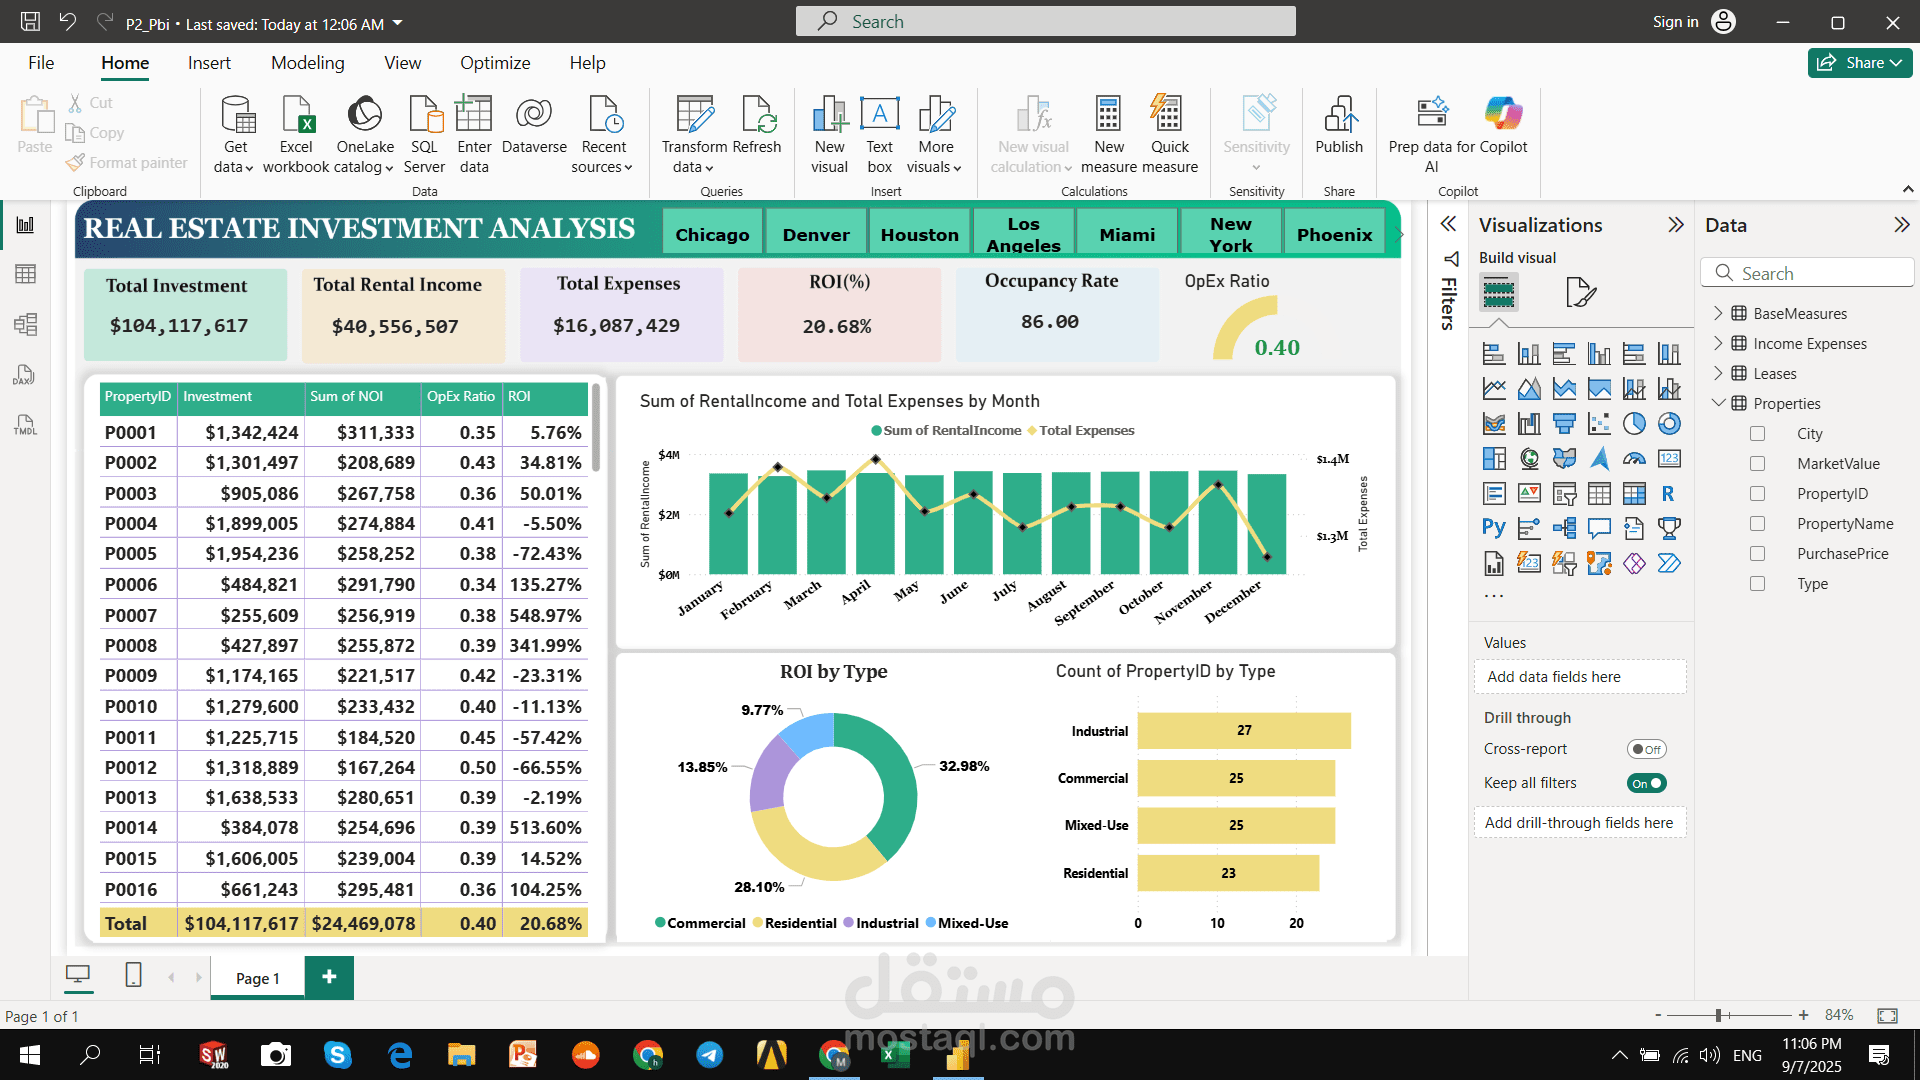This screenshot has height=1080, width=1920.
Task: Click the Share button
Action: pyautogui.click(x=1859, y=63)
